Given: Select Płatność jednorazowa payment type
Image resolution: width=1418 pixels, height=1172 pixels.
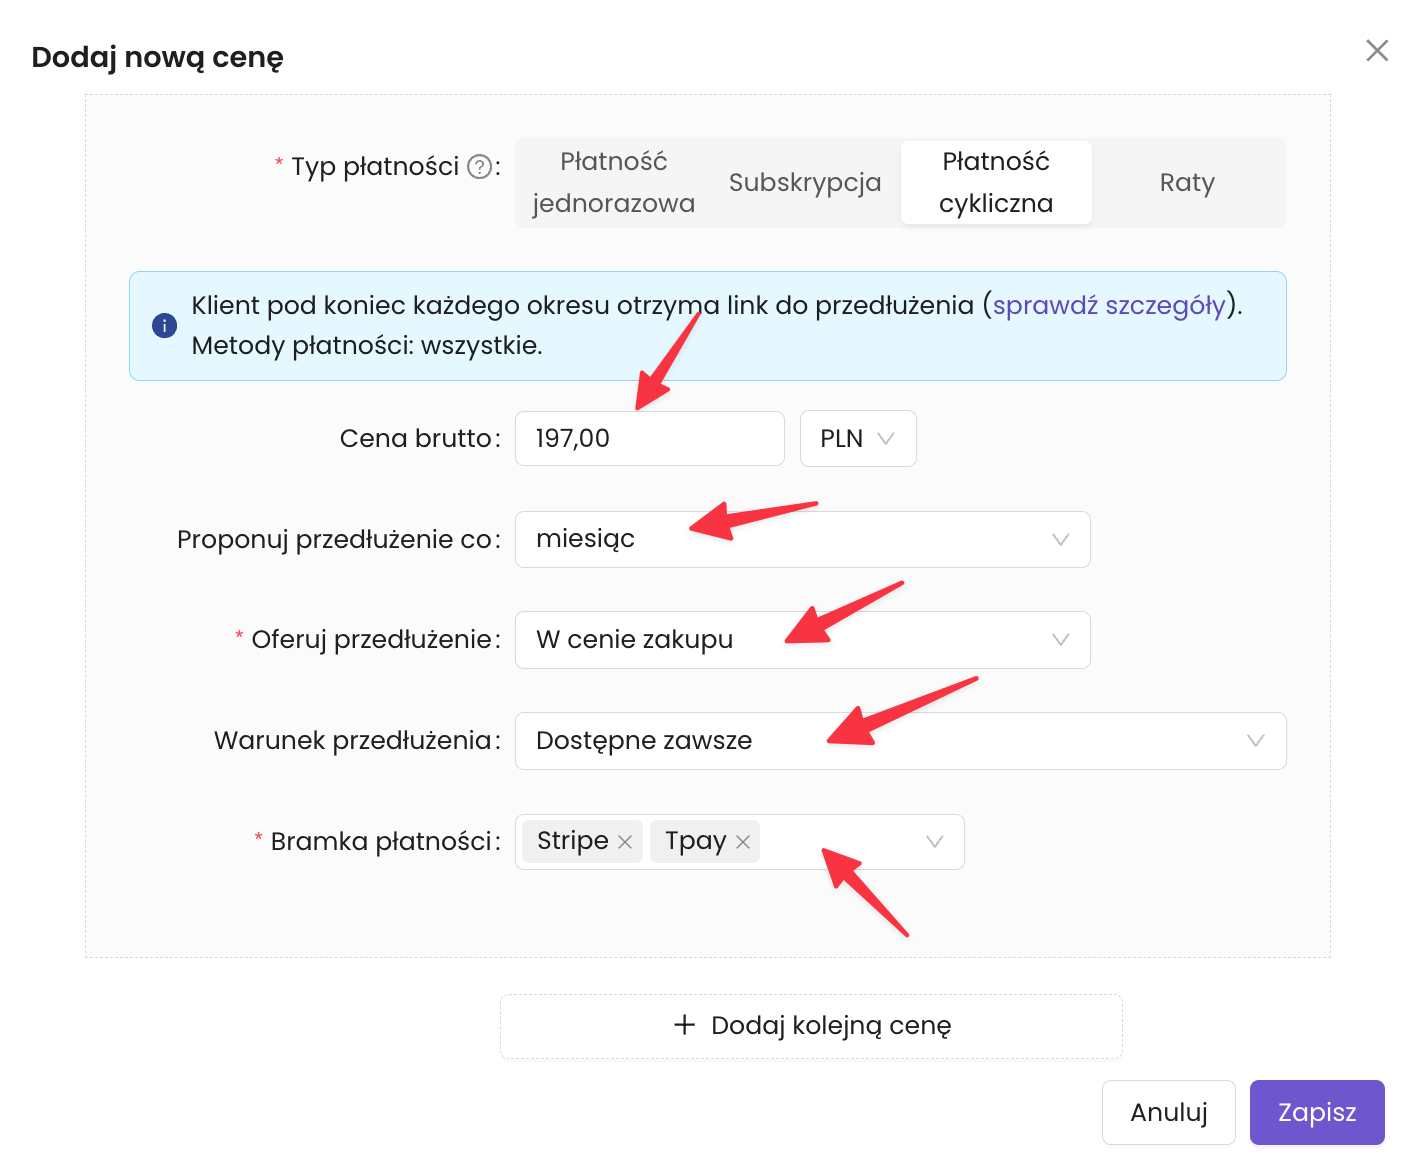Looking at the screenshot, I should click(x=613, y=182).
